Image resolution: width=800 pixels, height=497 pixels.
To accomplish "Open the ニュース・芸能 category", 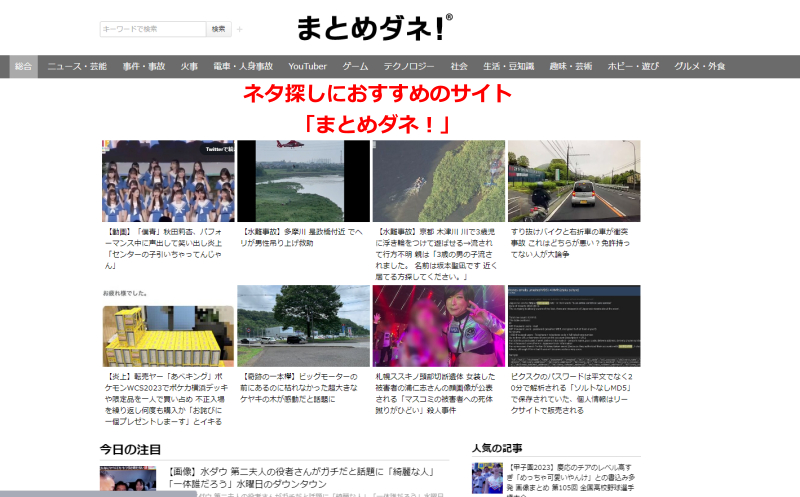I will tap(77, 66).
